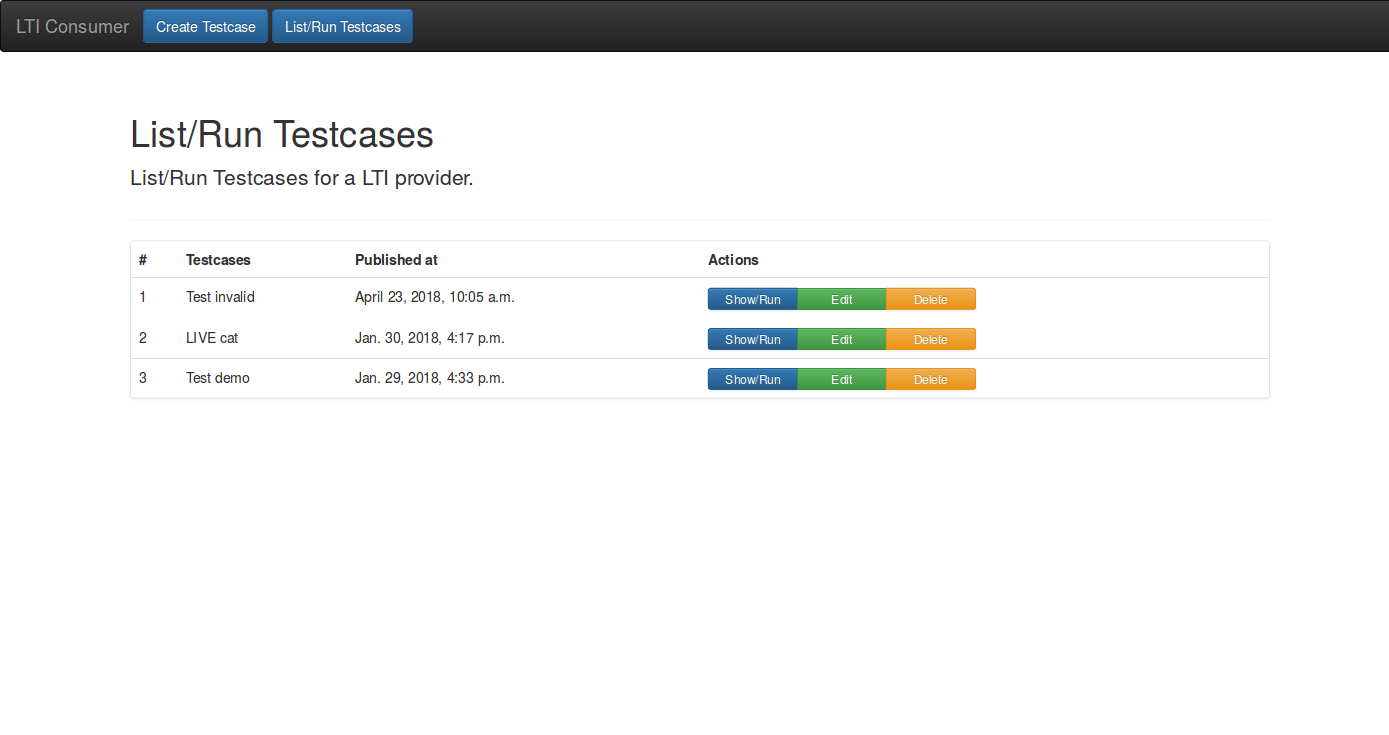Edit the LIVE cat testcase

tap(842, 339)
